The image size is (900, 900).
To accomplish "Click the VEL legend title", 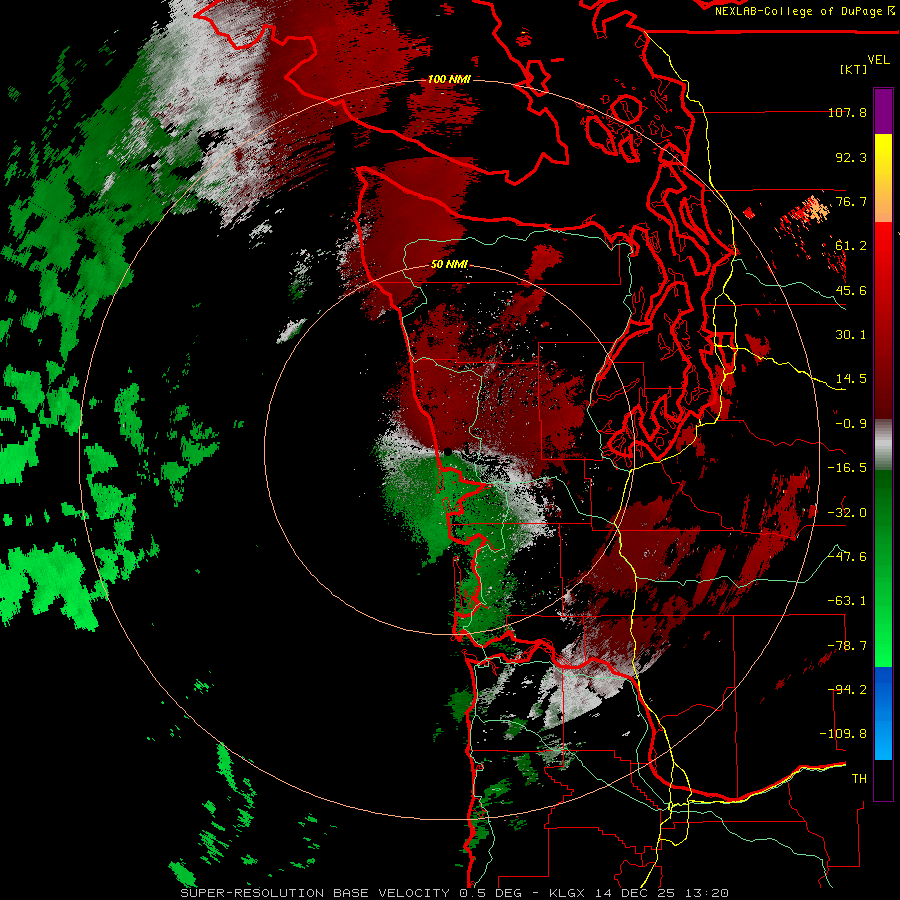I will click(x=878, y=59).
